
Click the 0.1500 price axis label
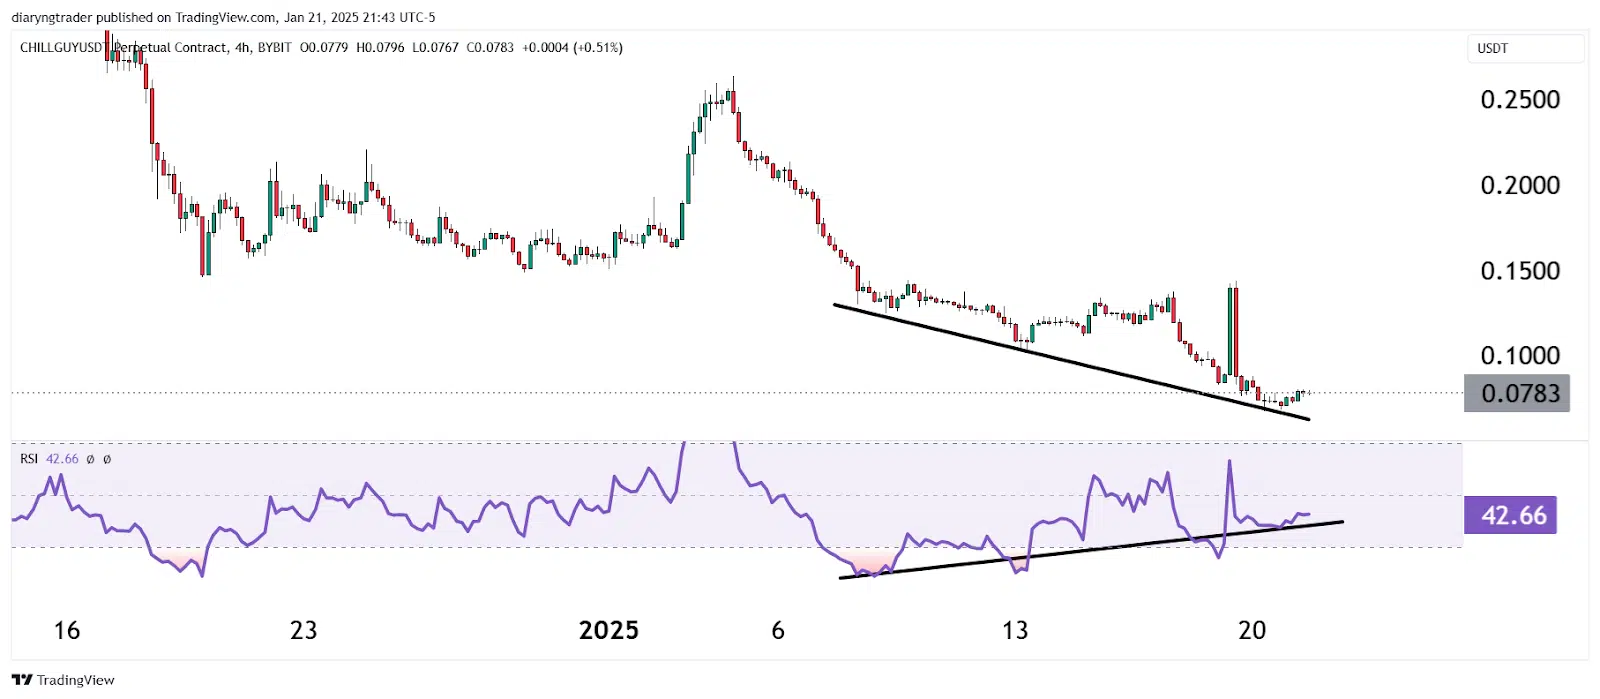[1519, 271]
